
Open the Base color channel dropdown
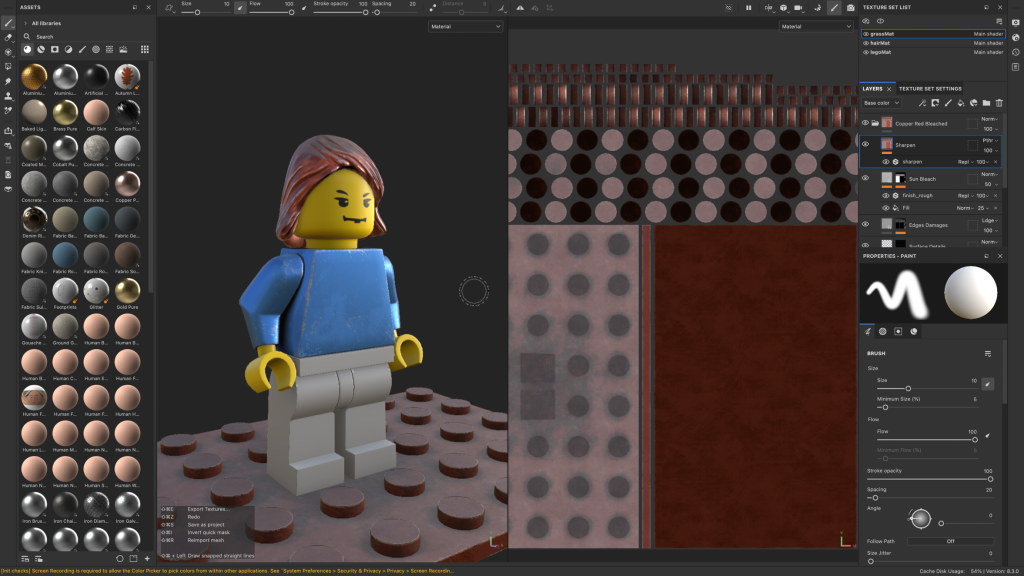click(881, 103)
